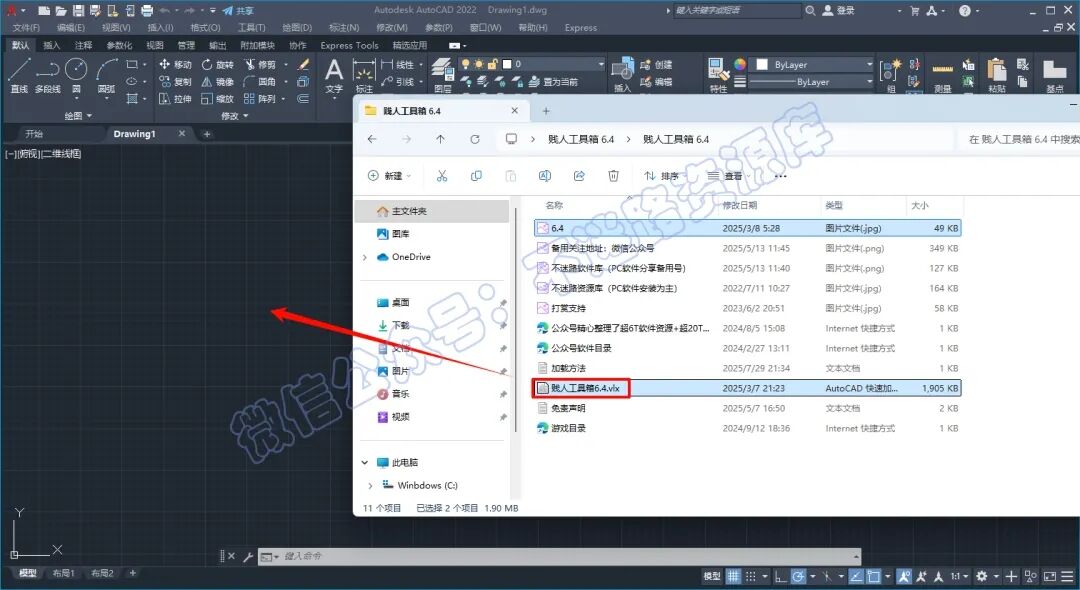
Task: Select the Dimension (标注) tool
Action: 364,74
